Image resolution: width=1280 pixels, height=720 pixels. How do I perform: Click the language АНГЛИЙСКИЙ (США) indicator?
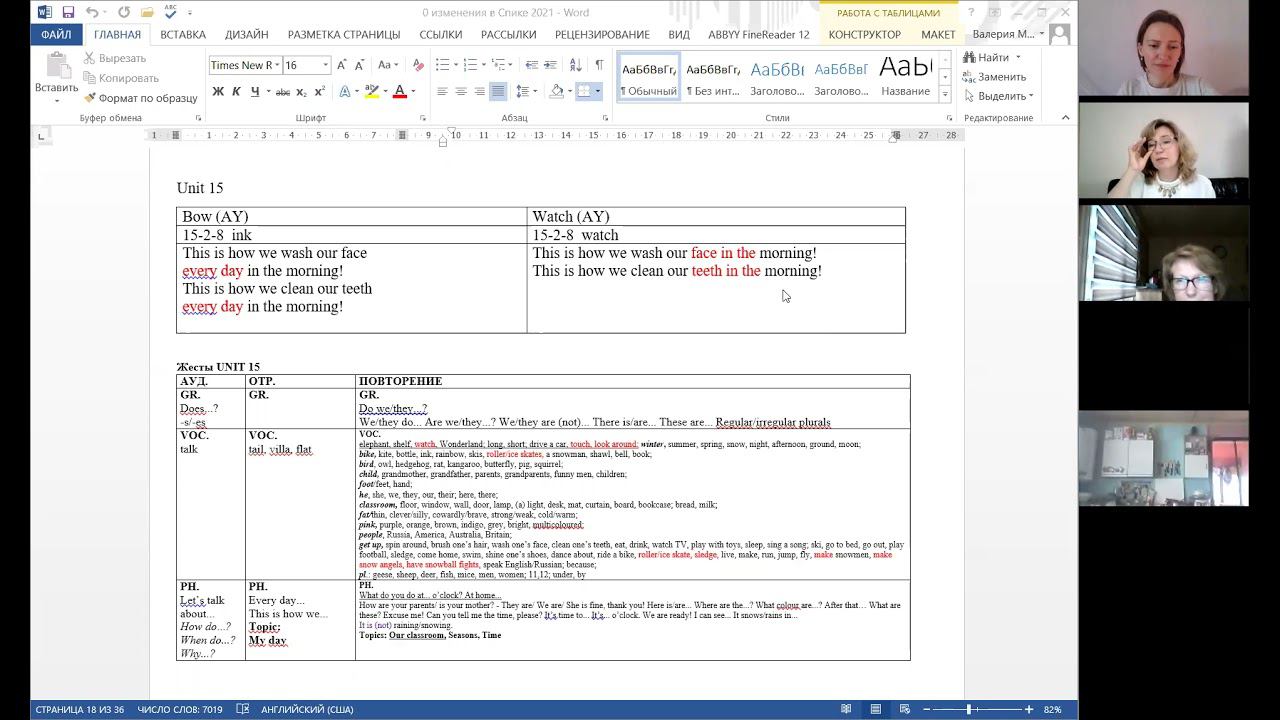307,709
